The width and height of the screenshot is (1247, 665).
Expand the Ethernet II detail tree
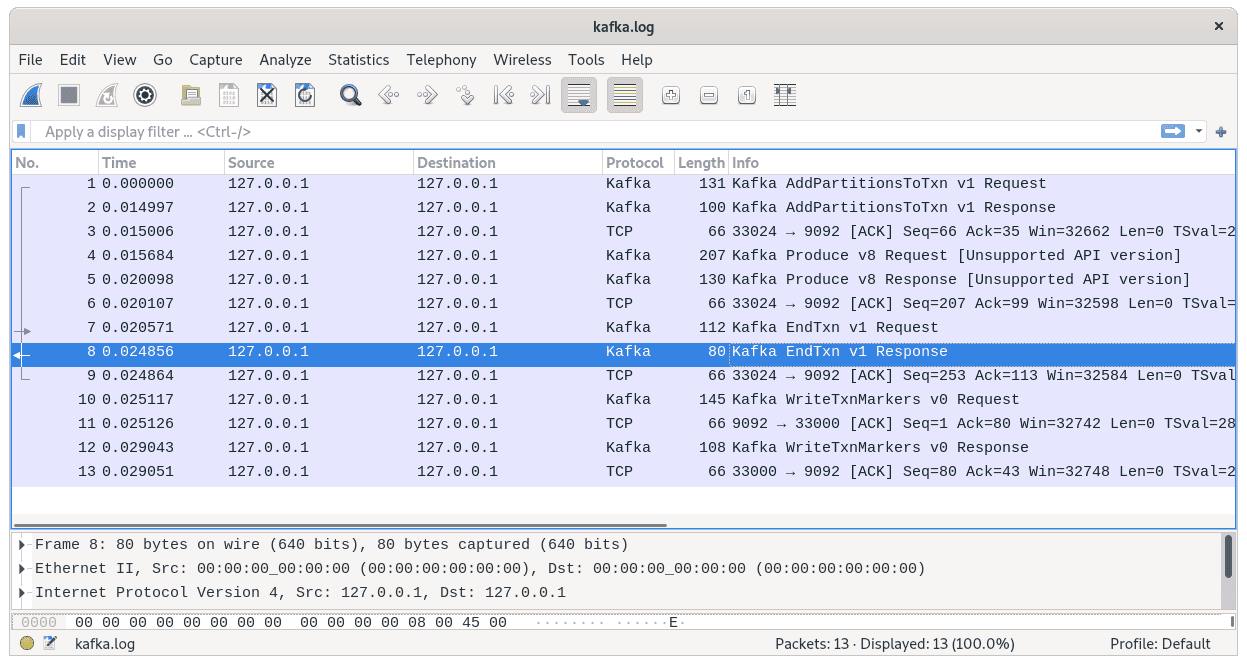coord(22,569)
